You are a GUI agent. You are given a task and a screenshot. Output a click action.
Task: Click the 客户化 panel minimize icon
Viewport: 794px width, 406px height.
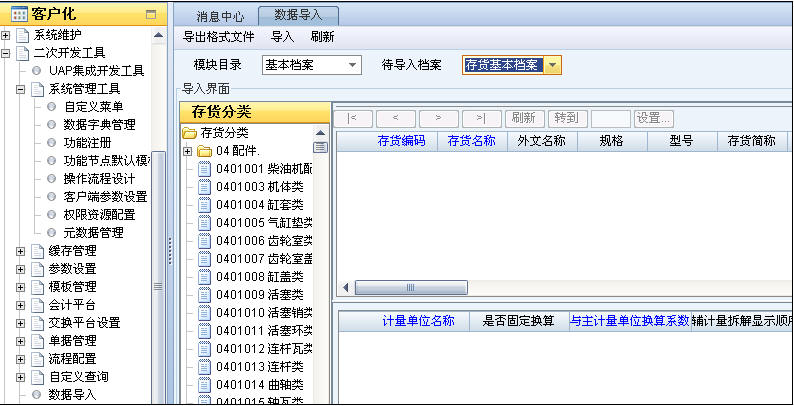tap(150, 14)
